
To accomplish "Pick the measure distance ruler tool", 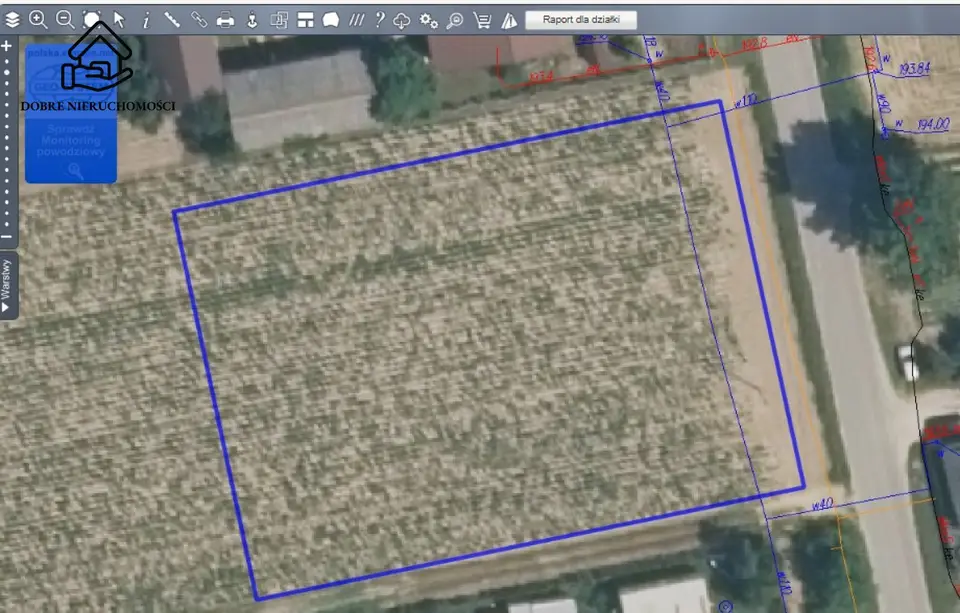I will pos(172,20).
